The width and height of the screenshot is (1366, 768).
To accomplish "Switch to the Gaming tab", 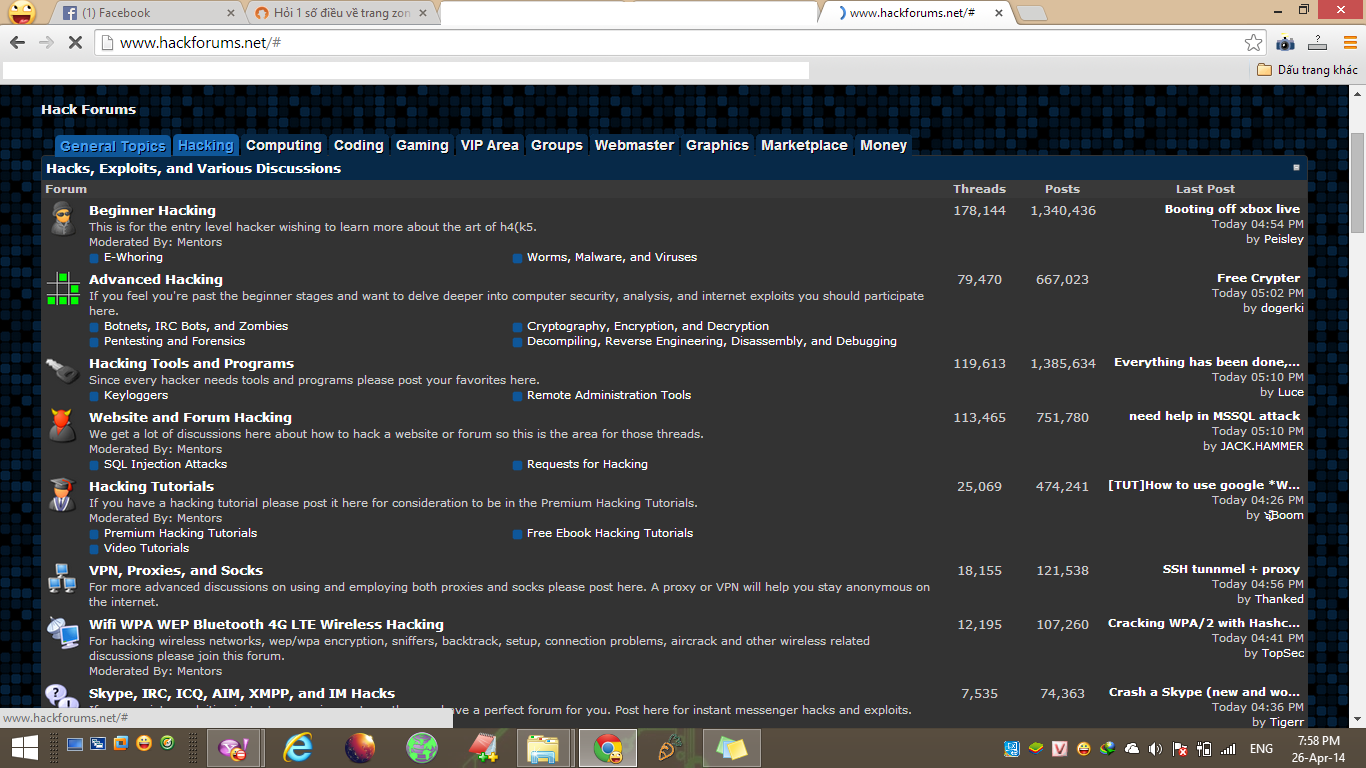I will tap(422, 145).
